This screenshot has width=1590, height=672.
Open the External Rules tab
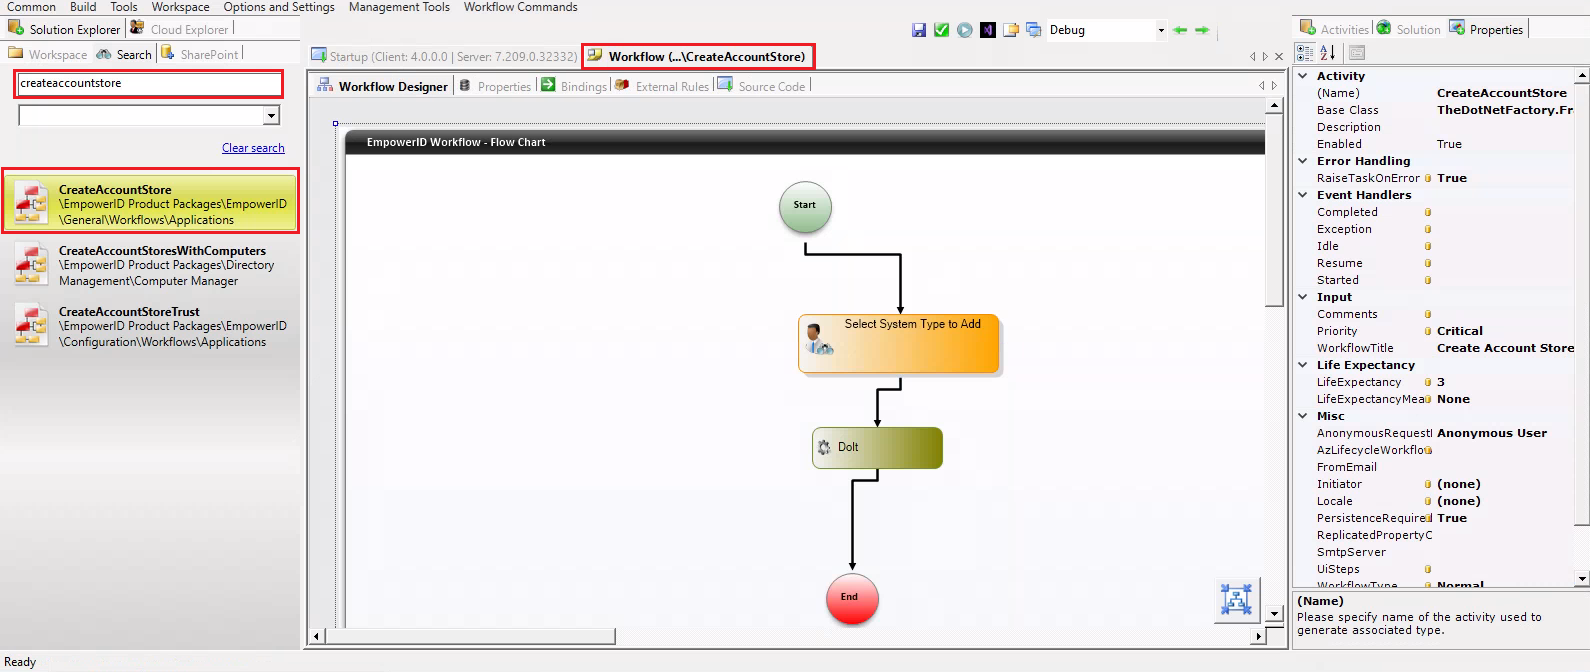point(663,86)
